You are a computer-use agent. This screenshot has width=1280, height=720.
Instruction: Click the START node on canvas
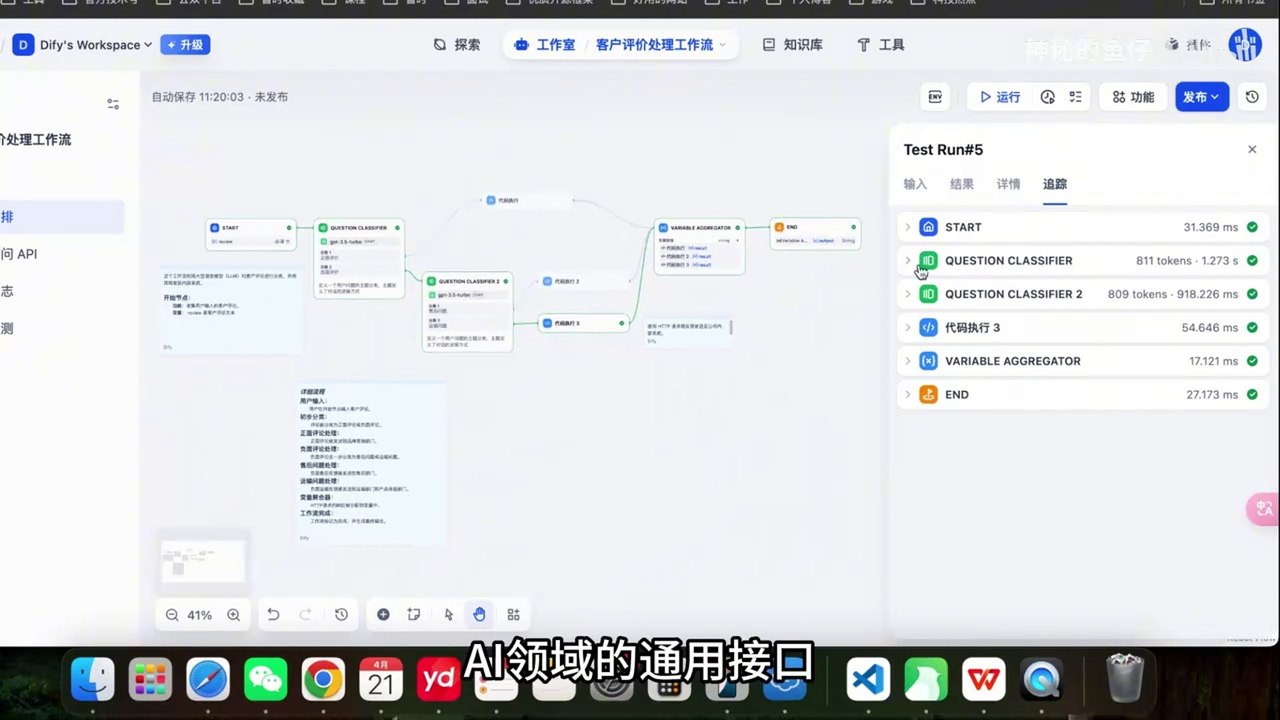tap(251, 234)
